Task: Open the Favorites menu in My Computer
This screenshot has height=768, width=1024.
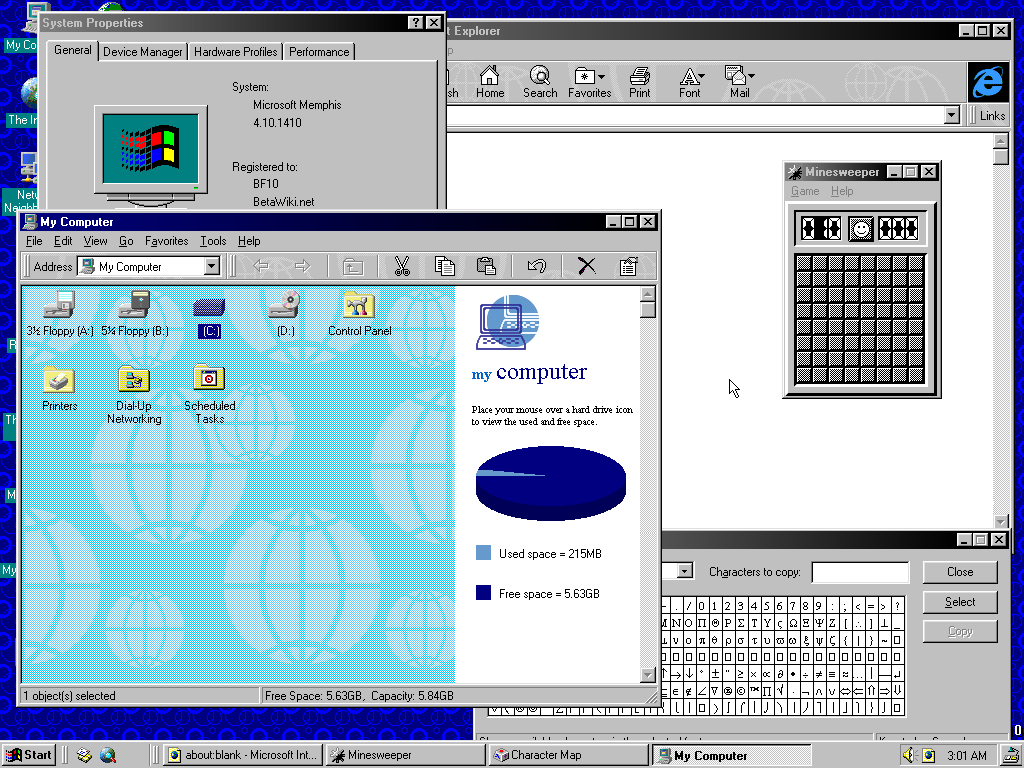Action: pos(167,241)
